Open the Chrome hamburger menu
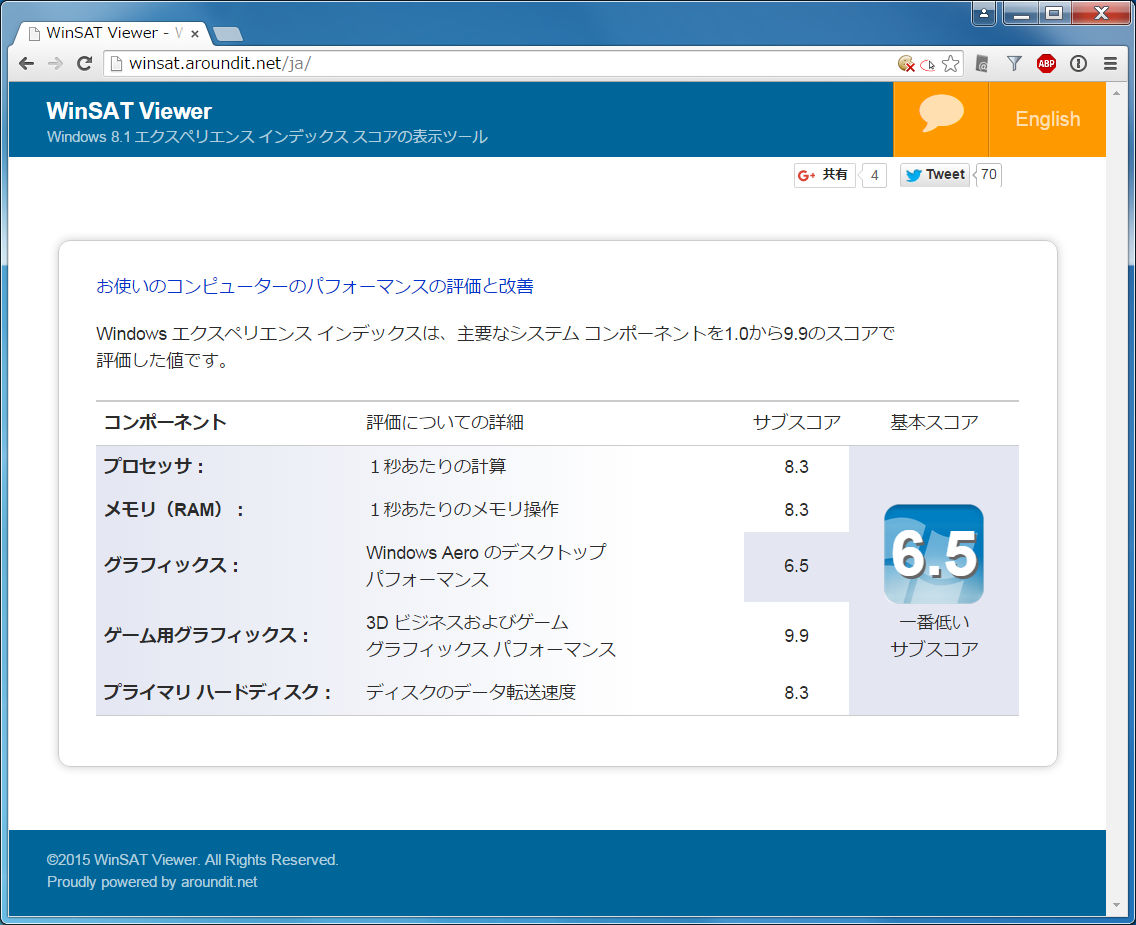Screen dimensions: 1136x925 (x=1110, y=64)
